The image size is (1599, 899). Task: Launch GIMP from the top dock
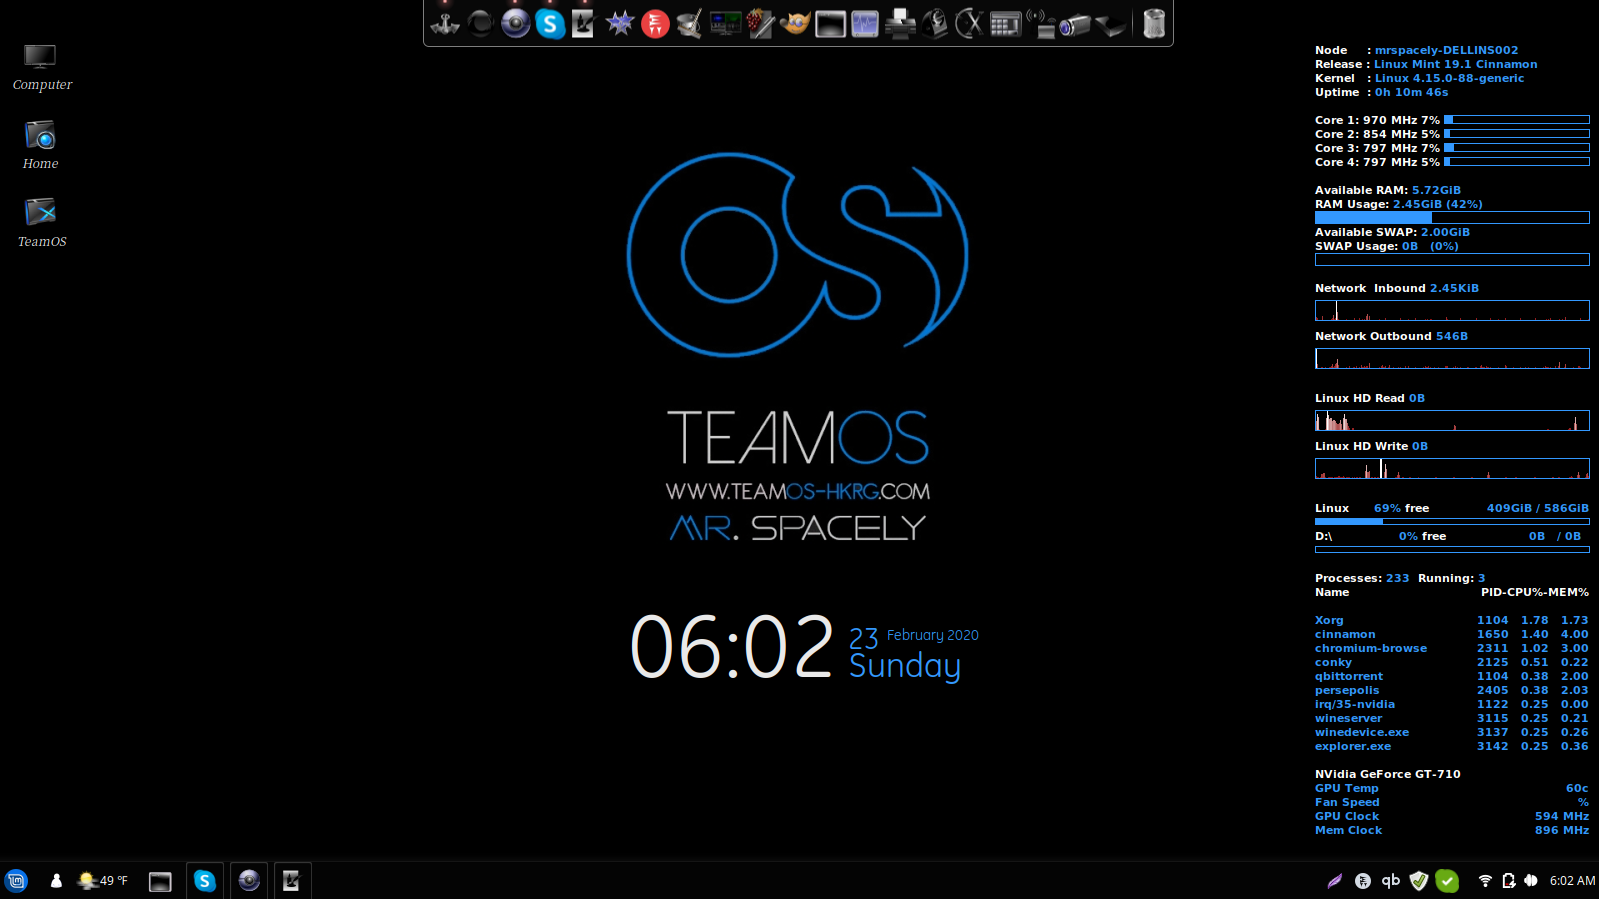(795, 23)
